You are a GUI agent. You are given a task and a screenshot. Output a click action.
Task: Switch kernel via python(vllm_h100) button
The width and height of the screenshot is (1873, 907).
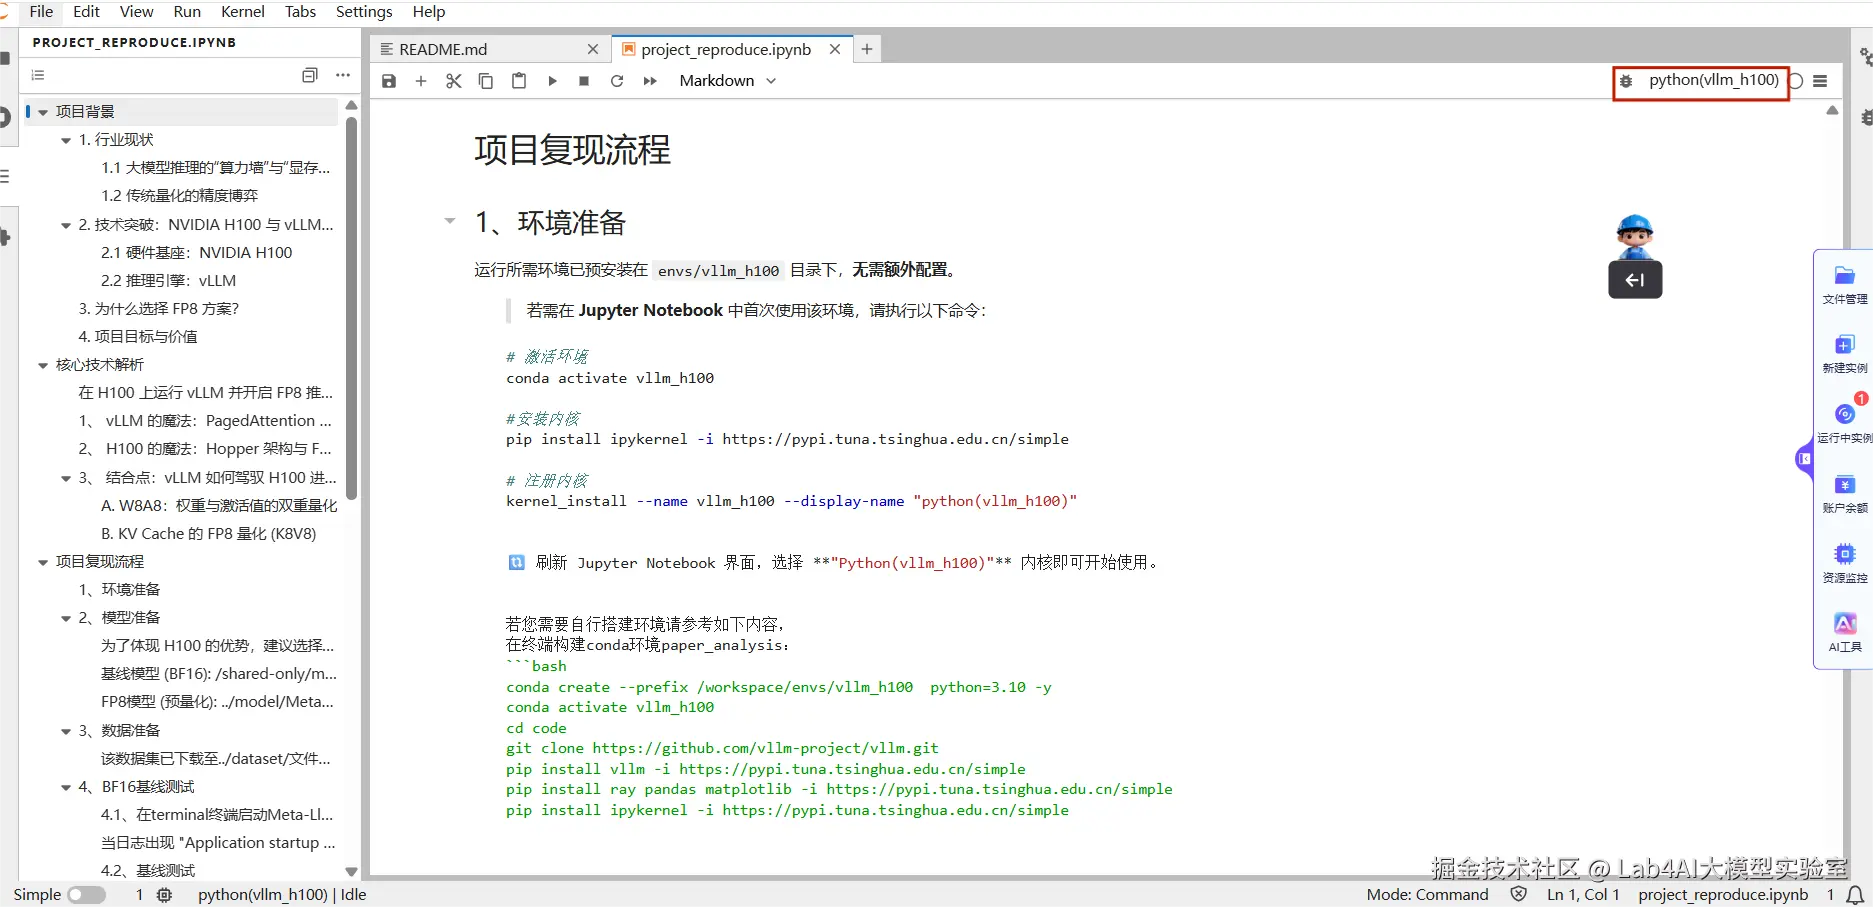[x=1714, y=80]
